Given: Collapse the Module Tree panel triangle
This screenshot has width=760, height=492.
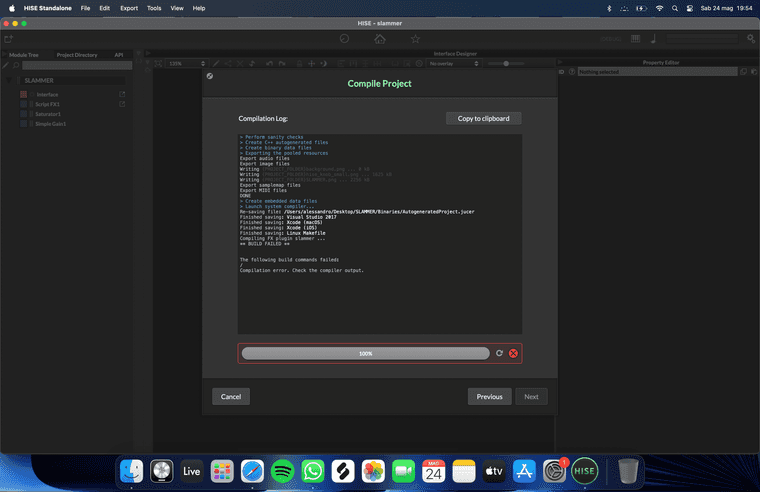Looking at the screenshot, I should coord(4,54).
